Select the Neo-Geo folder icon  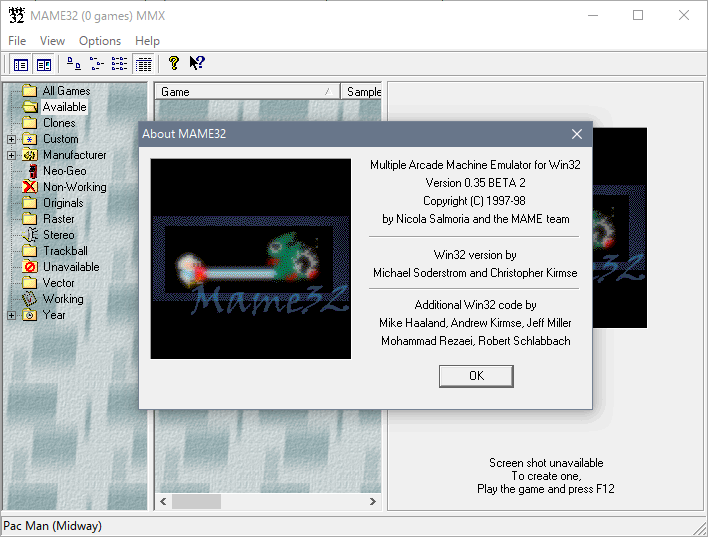click(30, 171)
